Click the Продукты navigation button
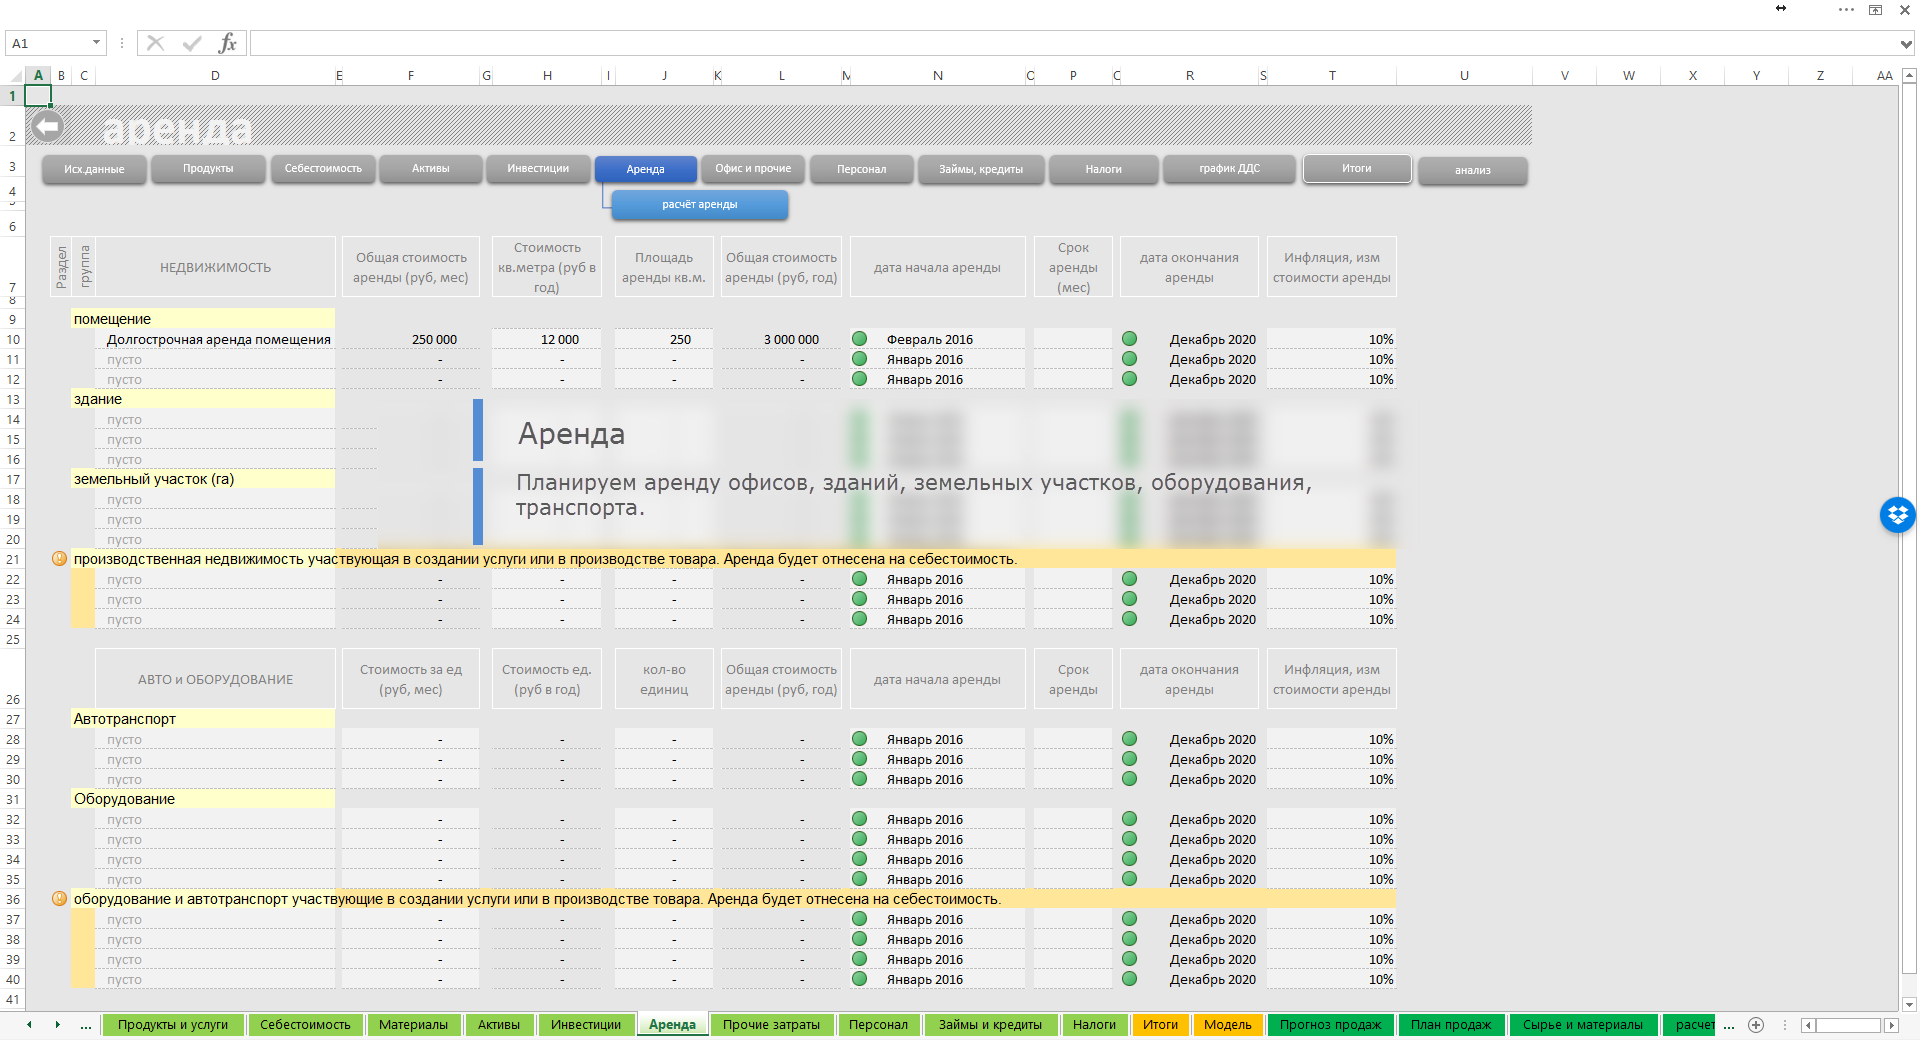The image size is (1920, 1040). tap(208, 168)
